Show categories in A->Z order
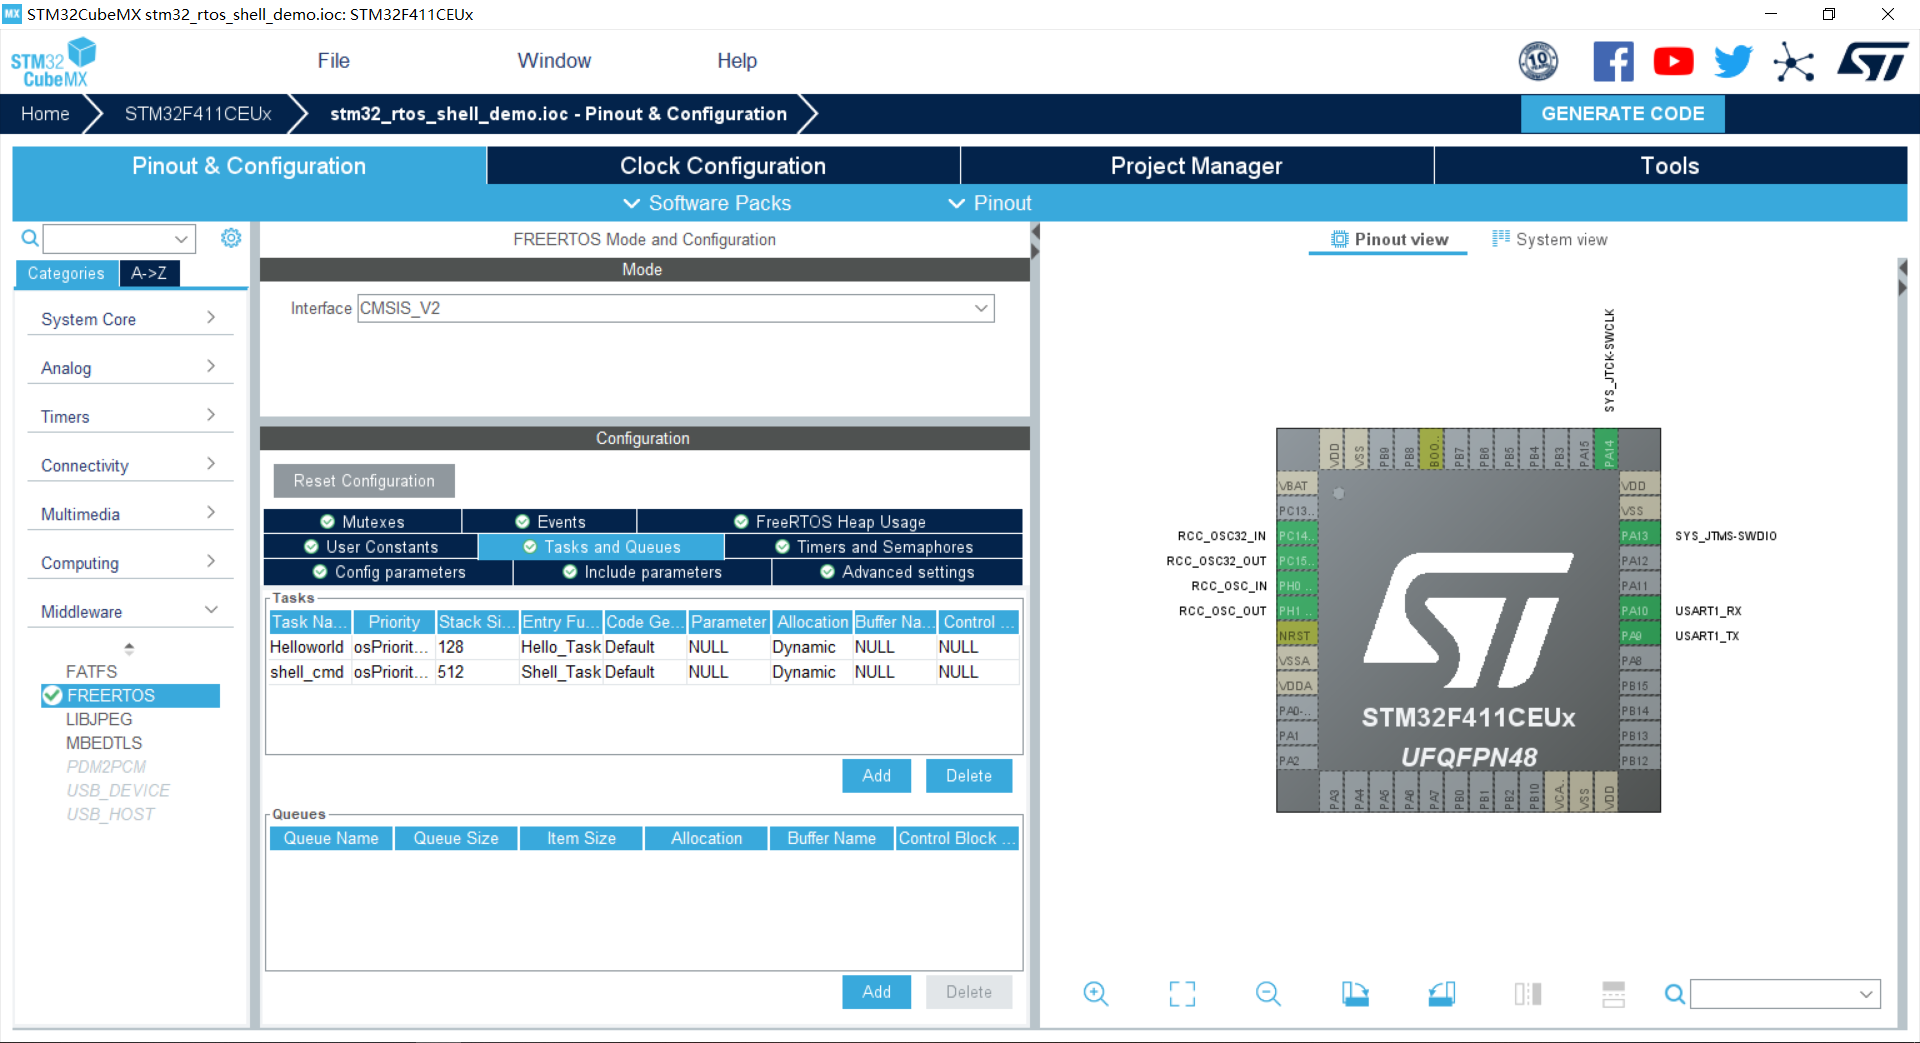1920x1043 pixels. [149, 273]
